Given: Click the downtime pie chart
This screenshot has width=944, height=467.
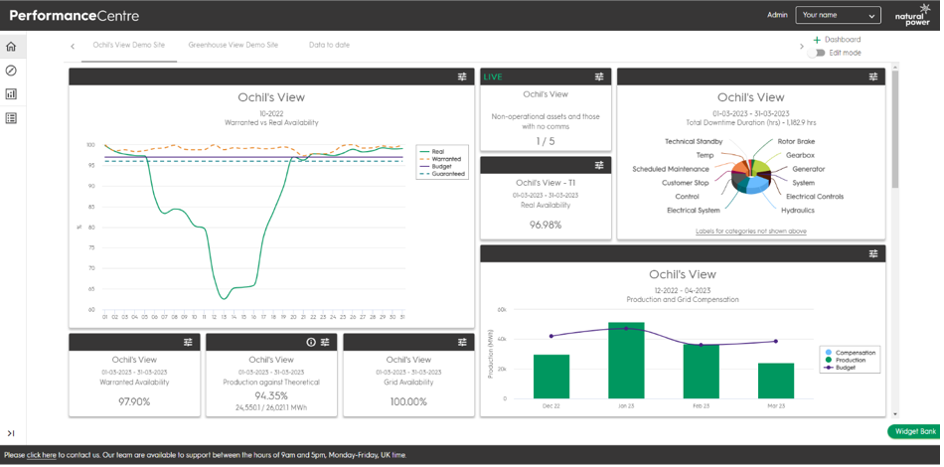Looking at the screenshot, I should pos(751,176).
